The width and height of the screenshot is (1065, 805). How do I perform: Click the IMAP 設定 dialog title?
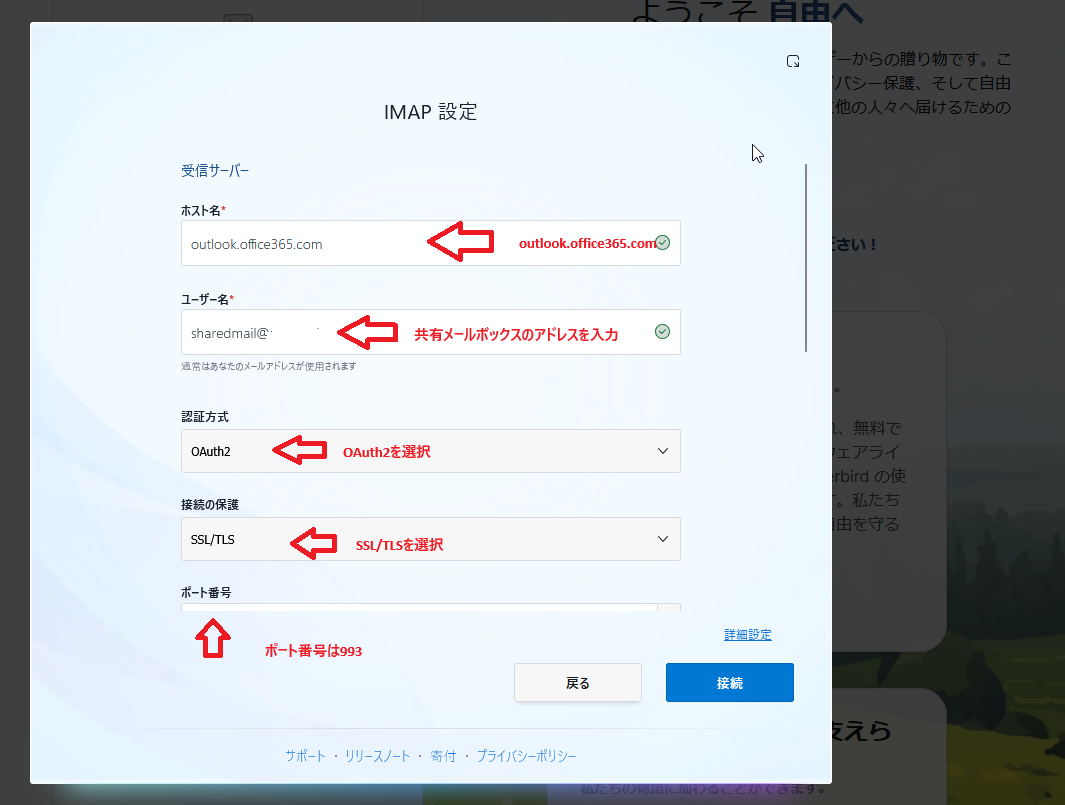pos(431,111)
